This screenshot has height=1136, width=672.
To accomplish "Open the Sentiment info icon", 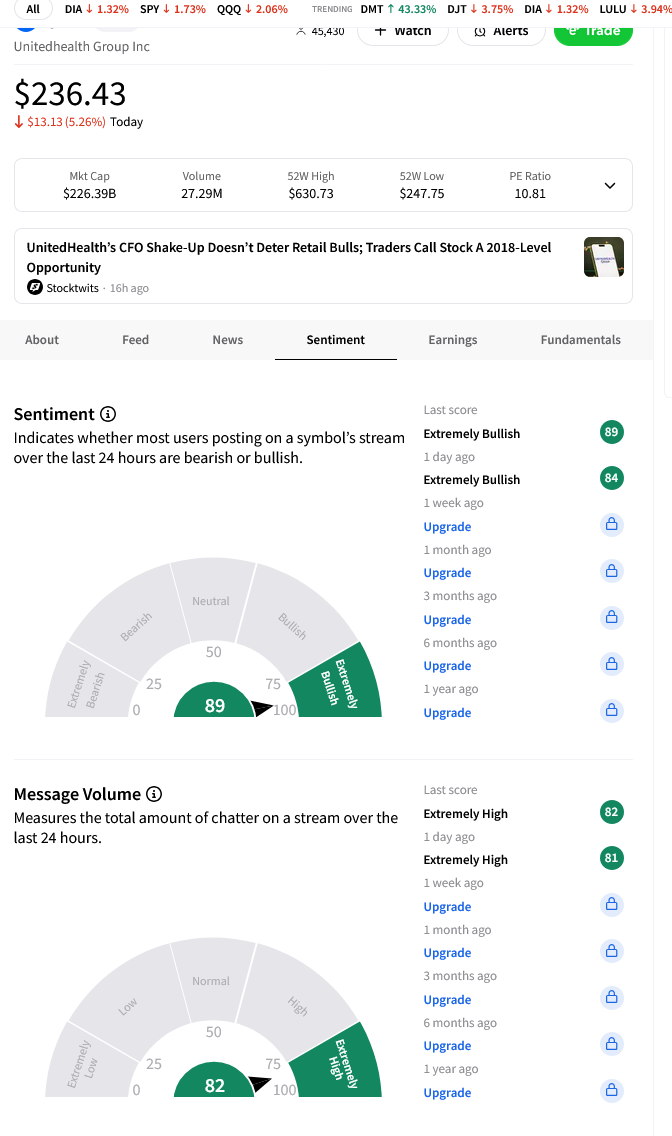I will click(x=108, y=414).
